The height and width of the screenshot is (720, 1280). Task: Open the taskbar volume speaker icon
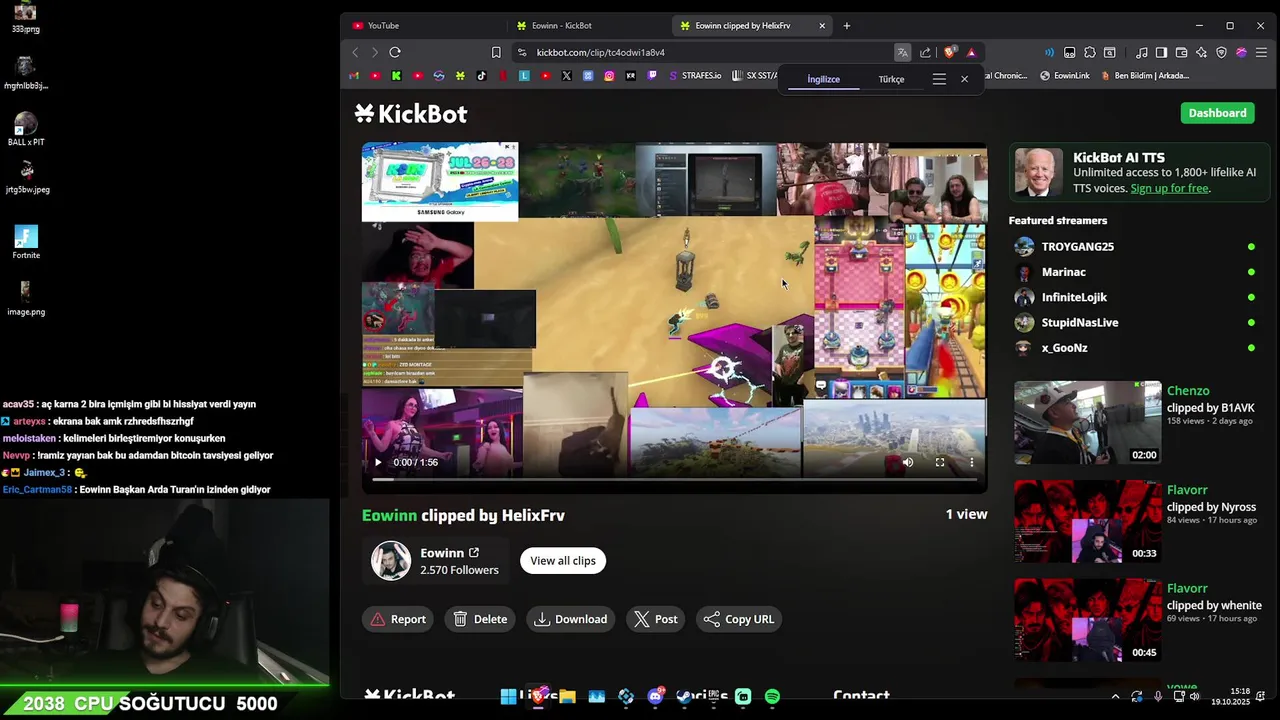1194,697
